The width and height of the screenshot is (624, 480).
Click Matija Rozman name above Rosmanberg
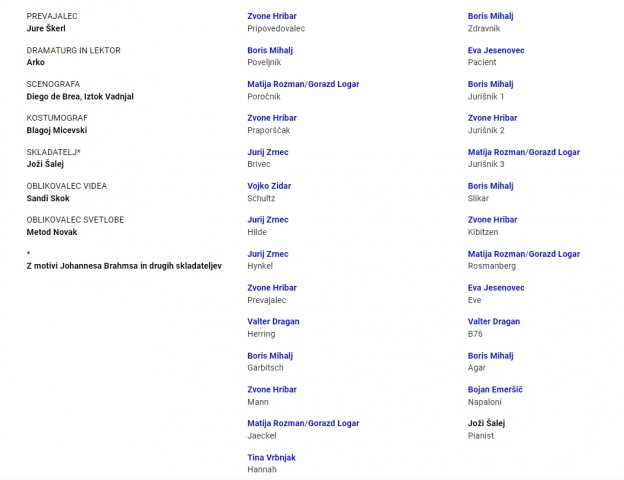pyautogui.click(x=496, y=254)
